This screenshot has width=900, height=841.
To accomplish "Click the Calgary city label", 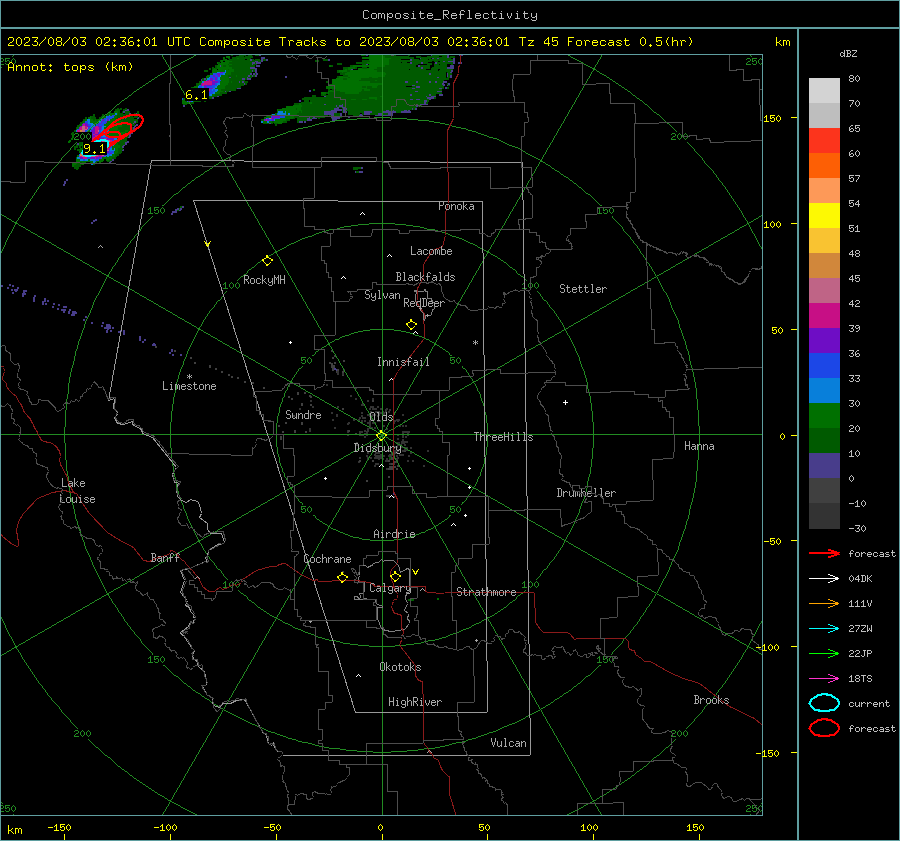I will click(x=390, y=588).
